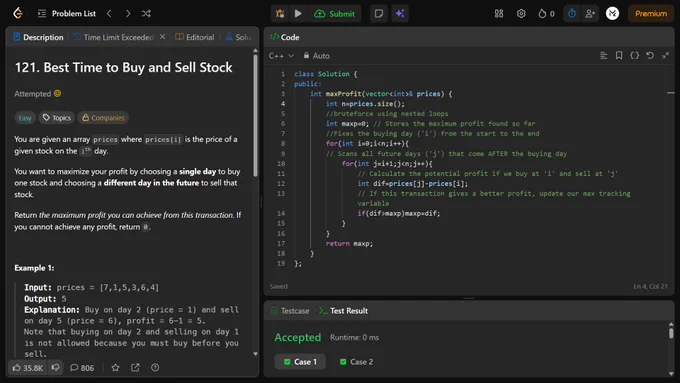This screenshot has height=383, width=680.
Task: Open the LeetCode home logo
Action: coord(17,13)
